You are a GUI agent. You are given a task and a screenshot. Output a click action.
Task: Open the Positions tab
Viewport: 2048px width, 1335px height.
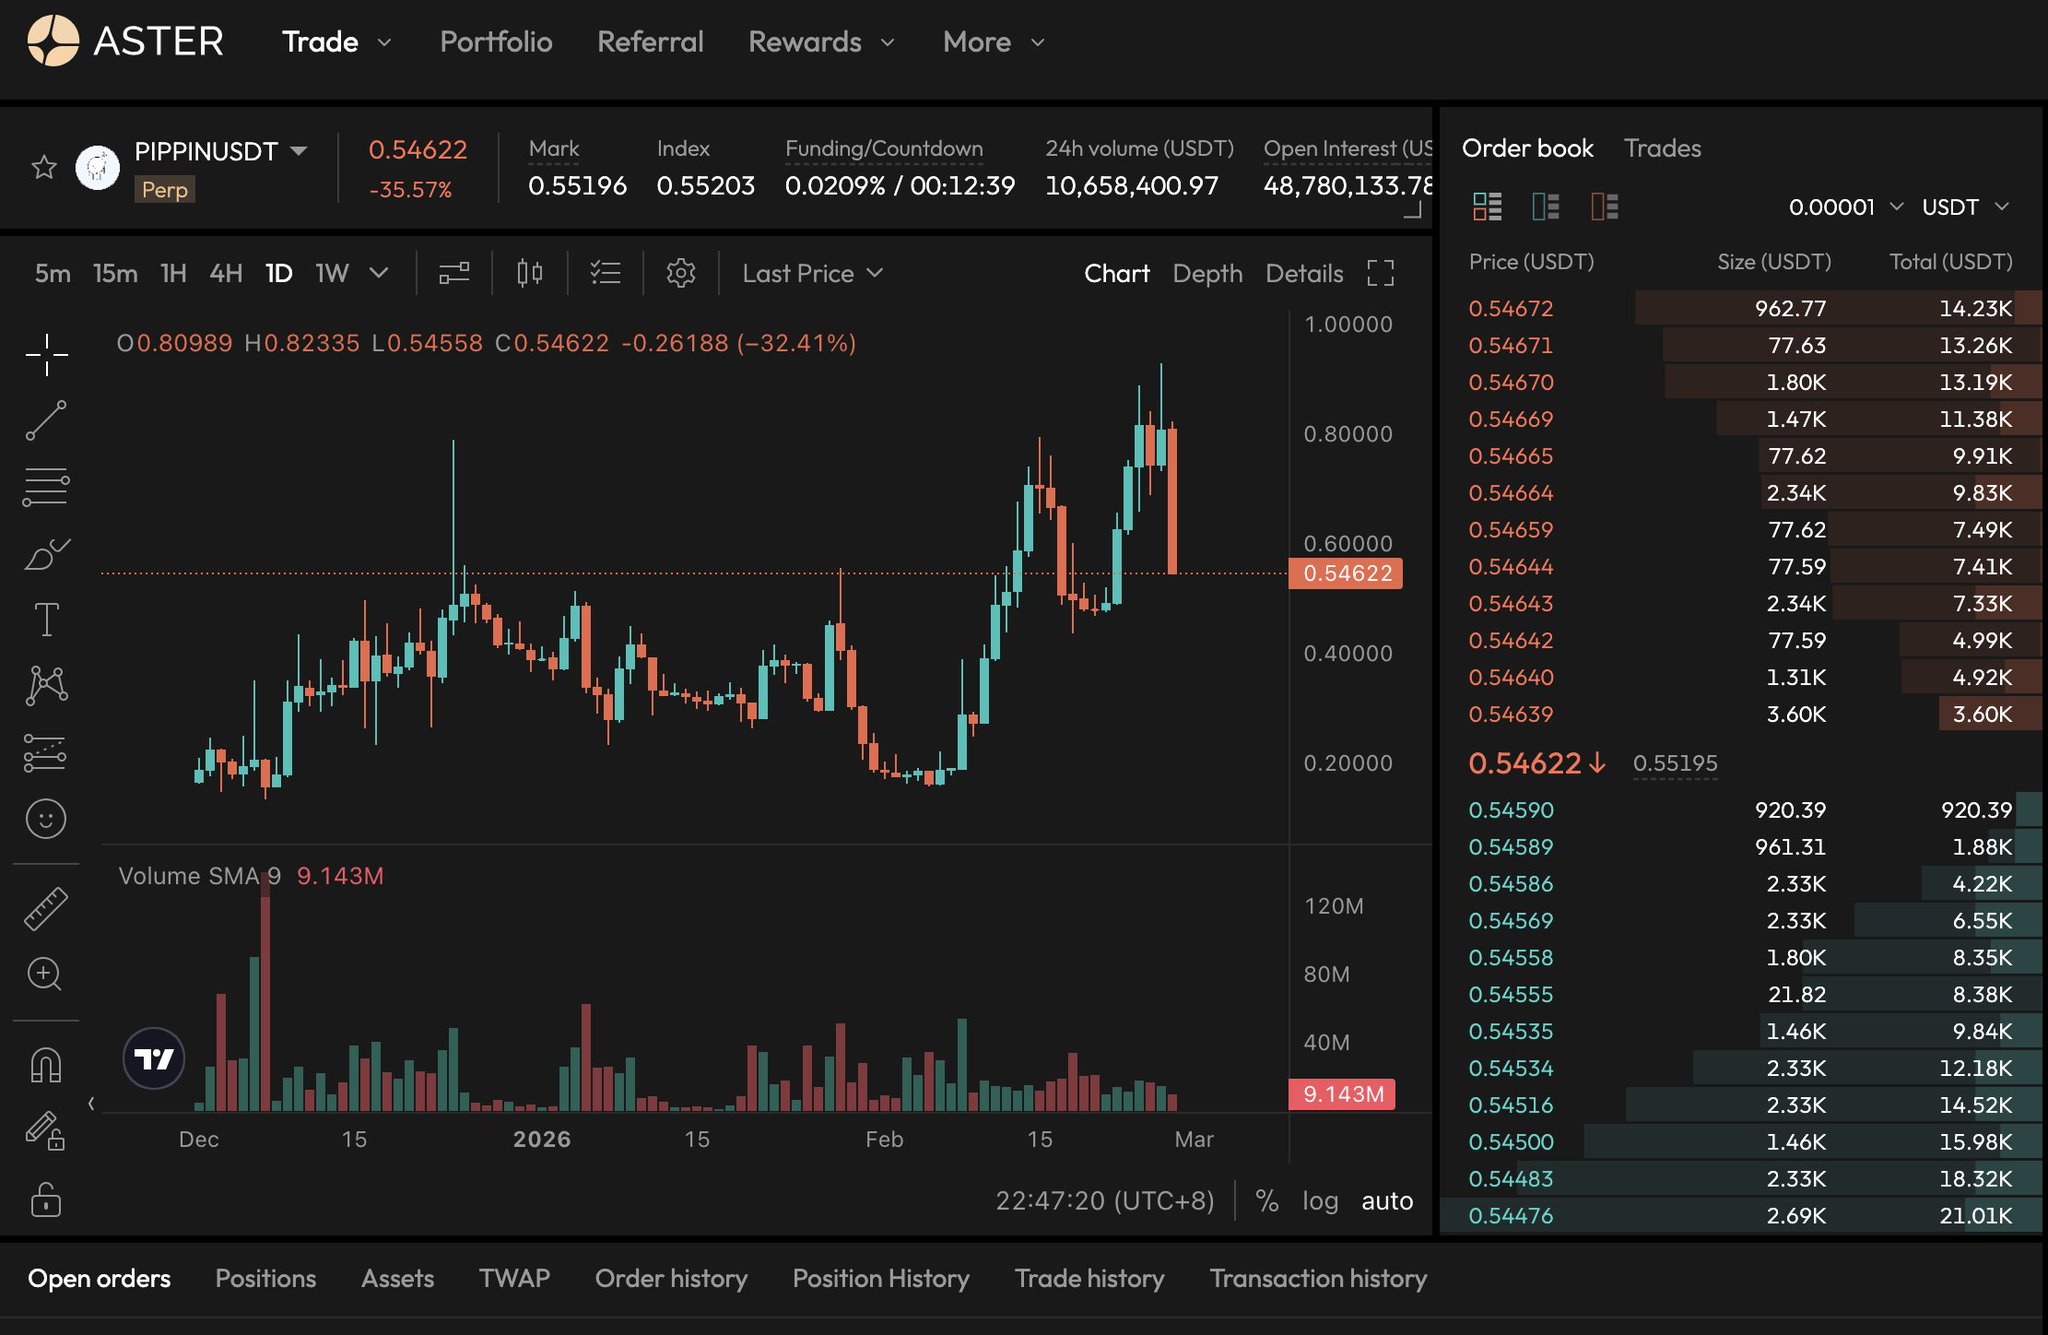tap(265, 1278)
